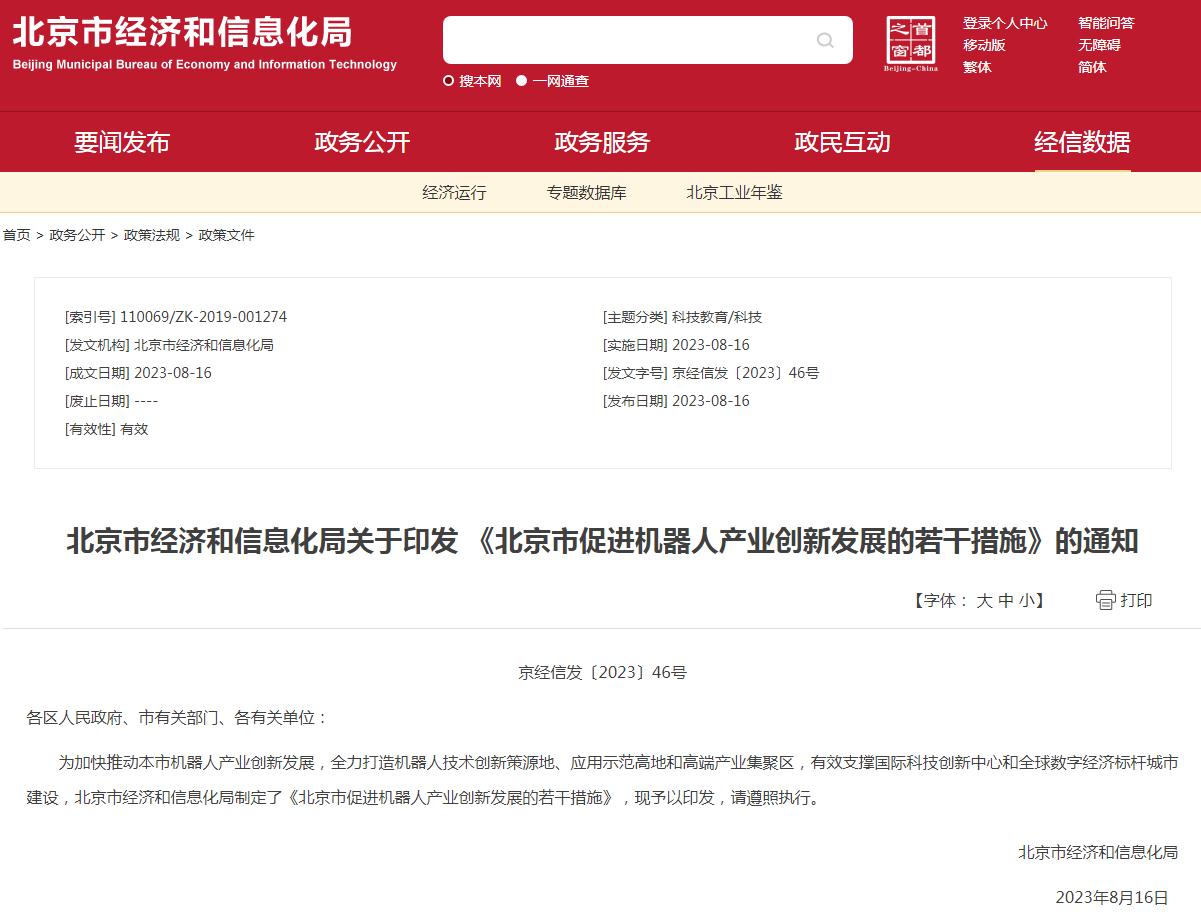Open the 智能问答 link

(x=1106, y=23)
